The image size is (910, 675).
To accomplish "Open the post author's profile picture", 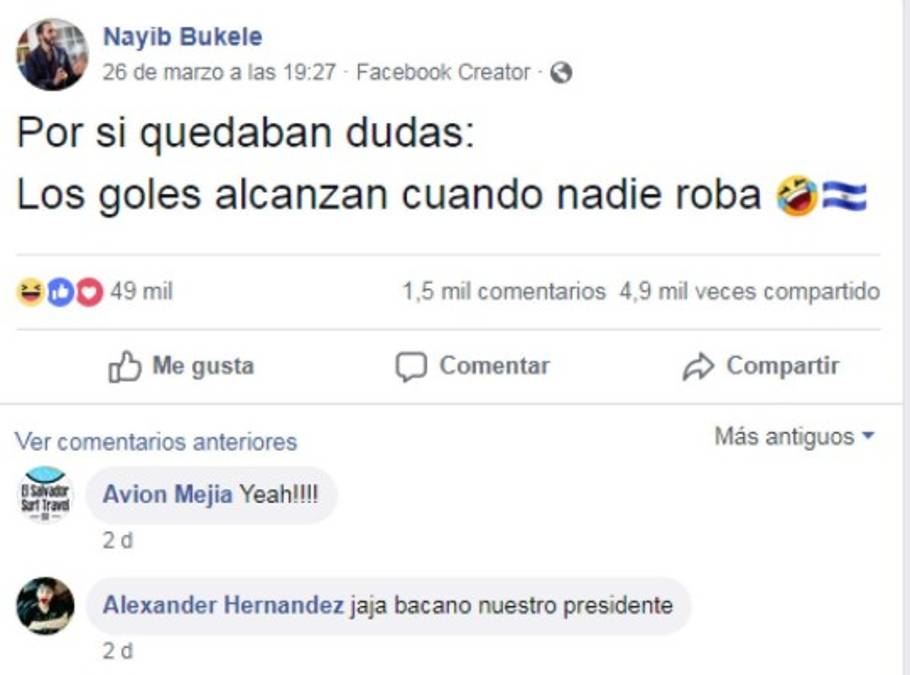I will 51,54.
